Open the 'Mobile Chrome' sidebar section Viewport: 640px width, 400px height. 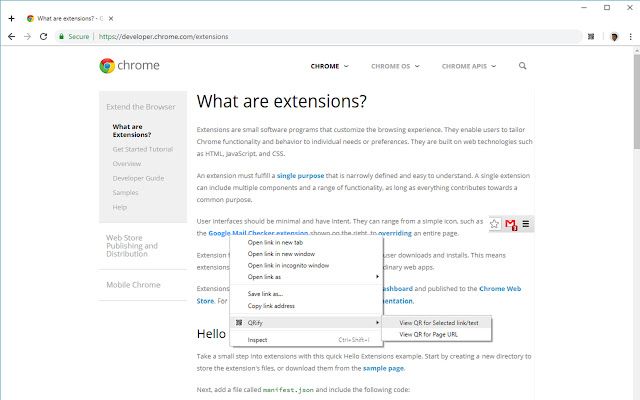(x=133, y=285)
